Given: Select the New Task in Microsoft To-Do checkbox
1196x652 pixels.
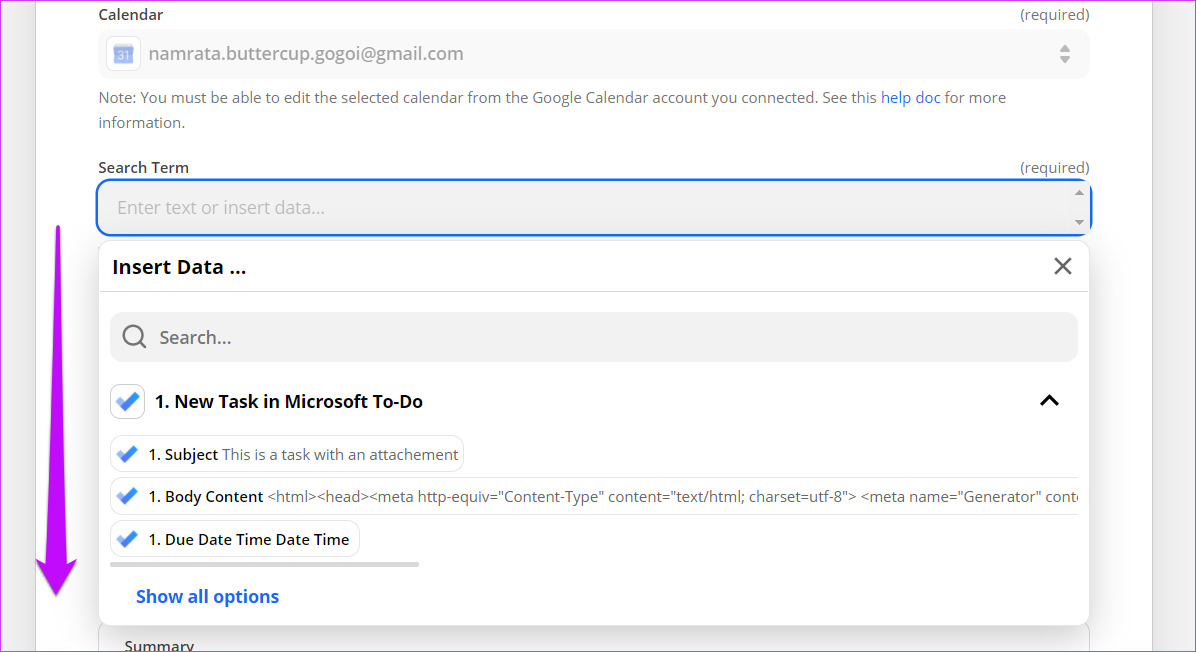Looking at the screenshot, I should click(127, 401).
